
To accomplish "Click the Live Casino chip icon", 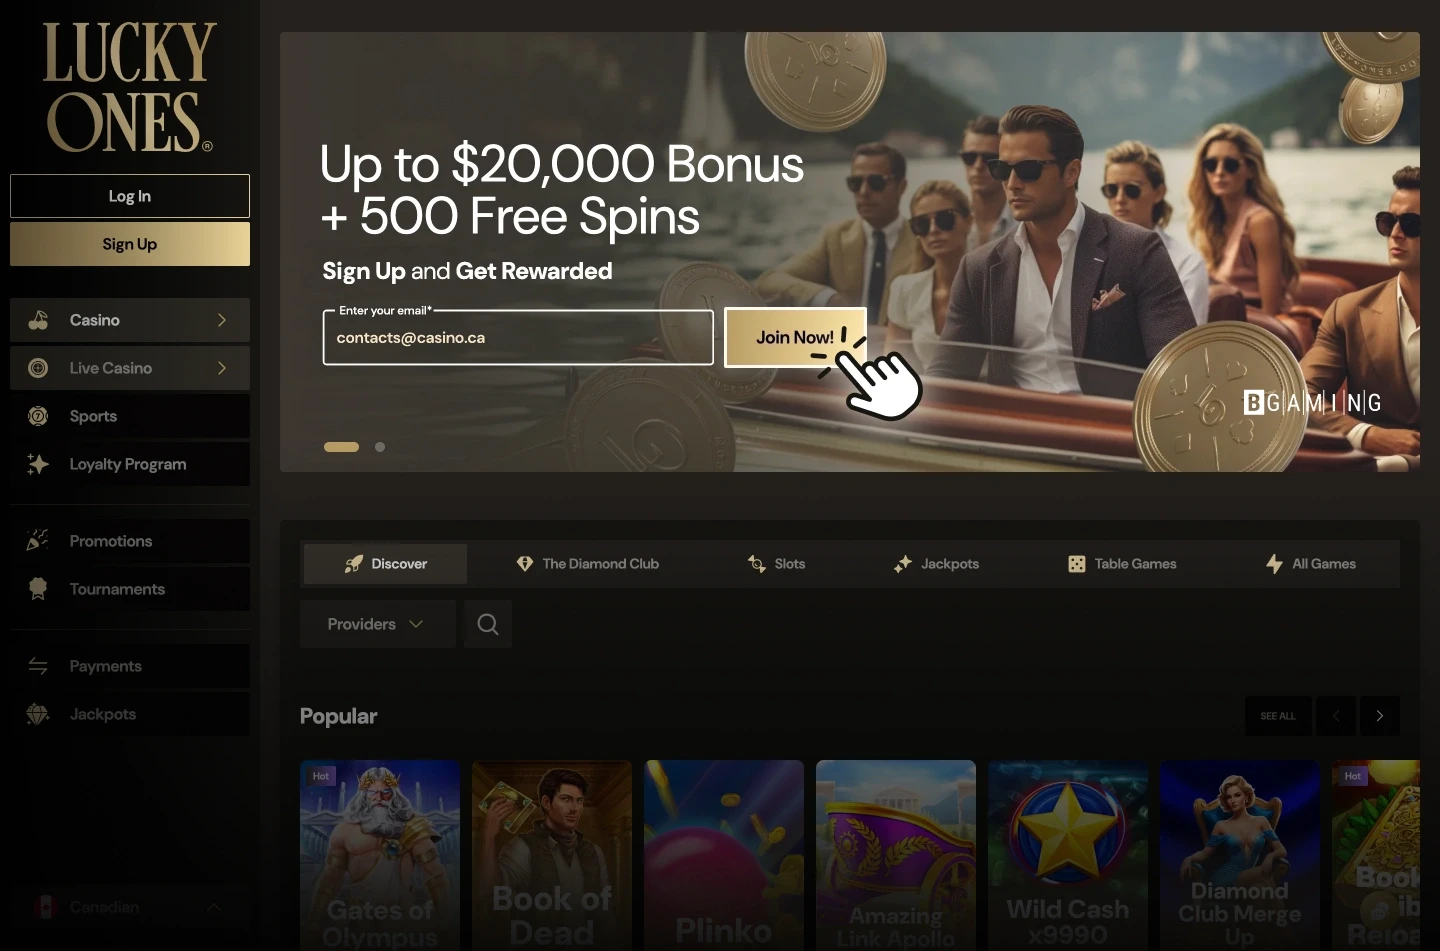I will coord(38,368).
